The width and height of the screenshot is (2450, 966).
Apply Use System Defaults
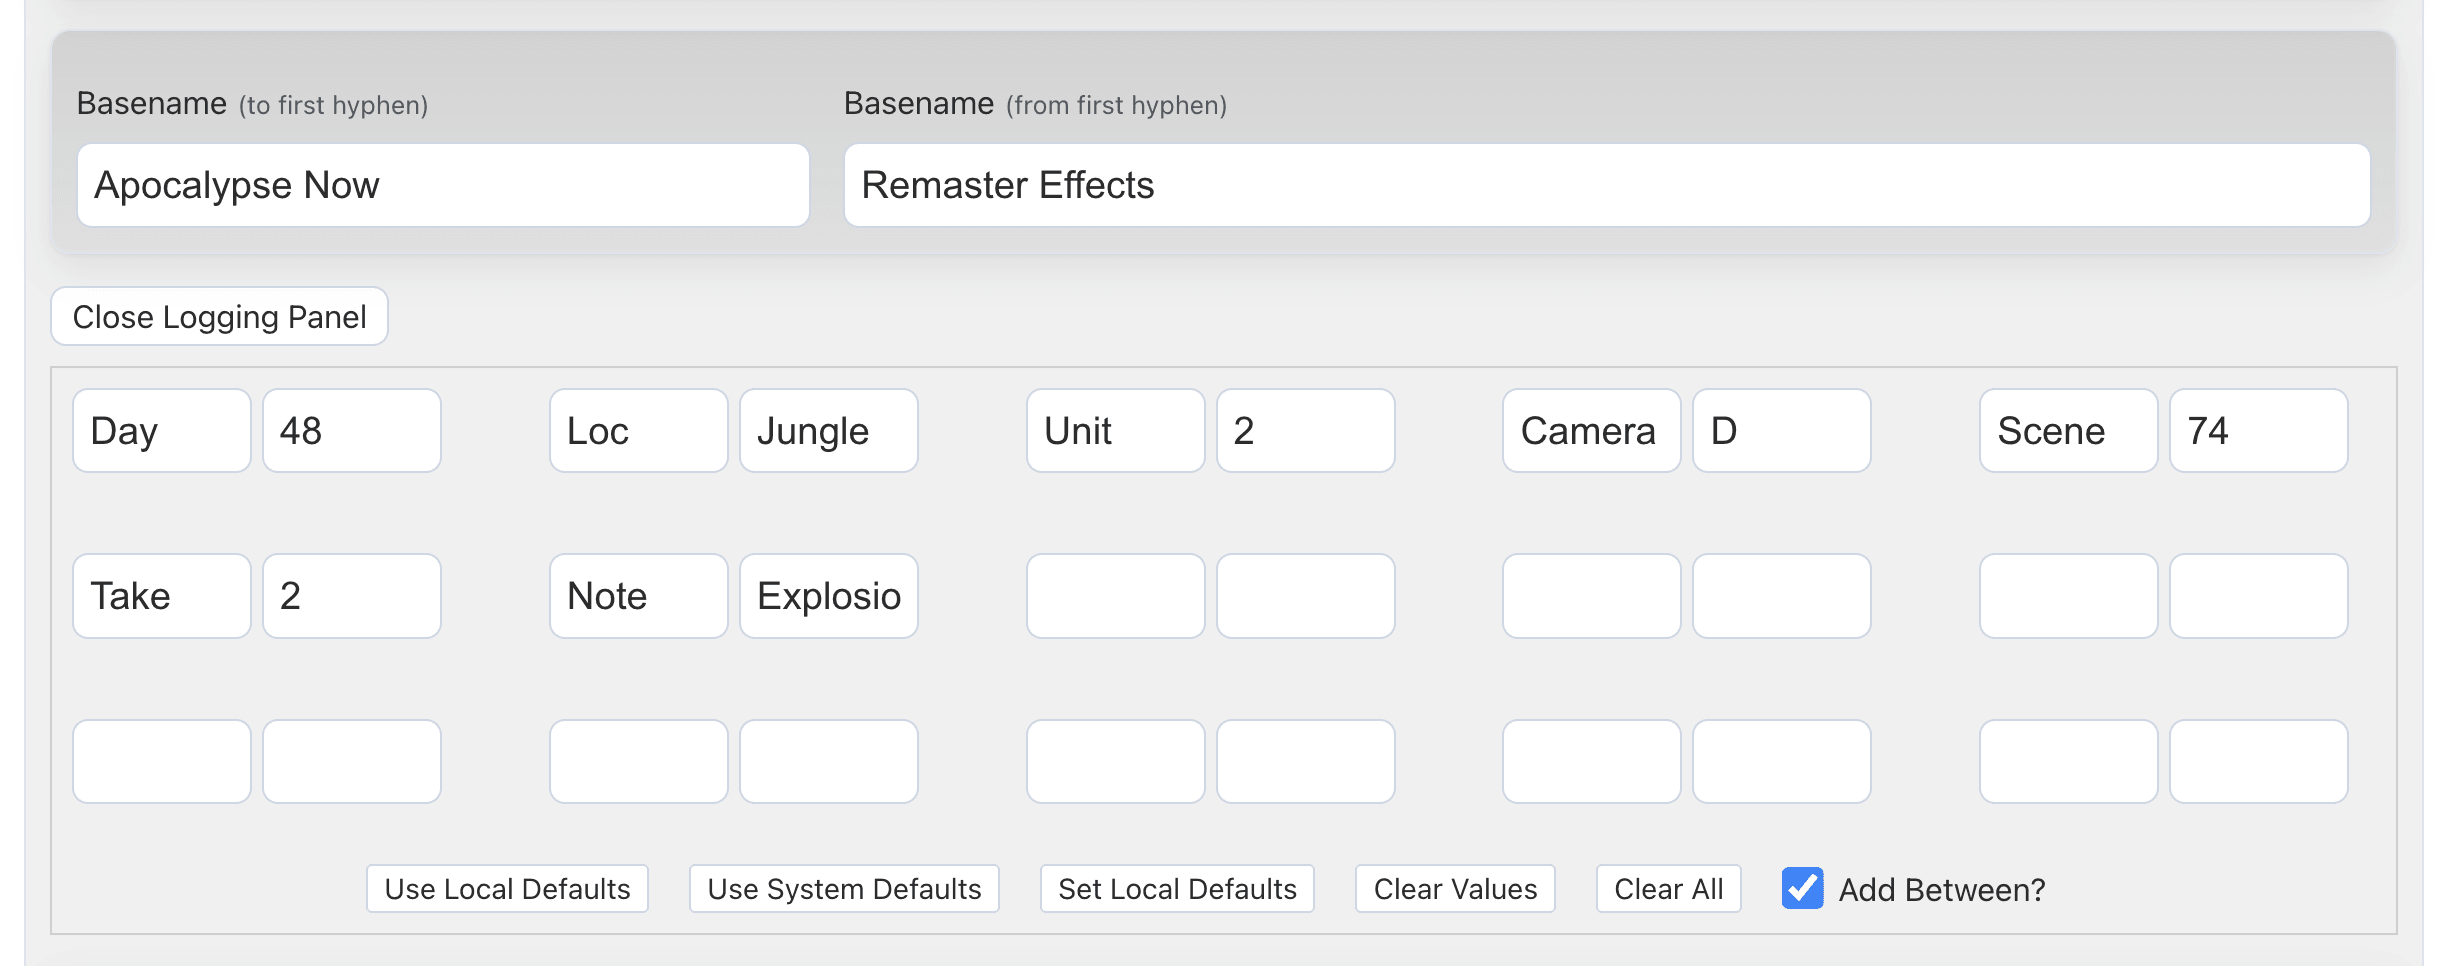click(x=845, y=889)
